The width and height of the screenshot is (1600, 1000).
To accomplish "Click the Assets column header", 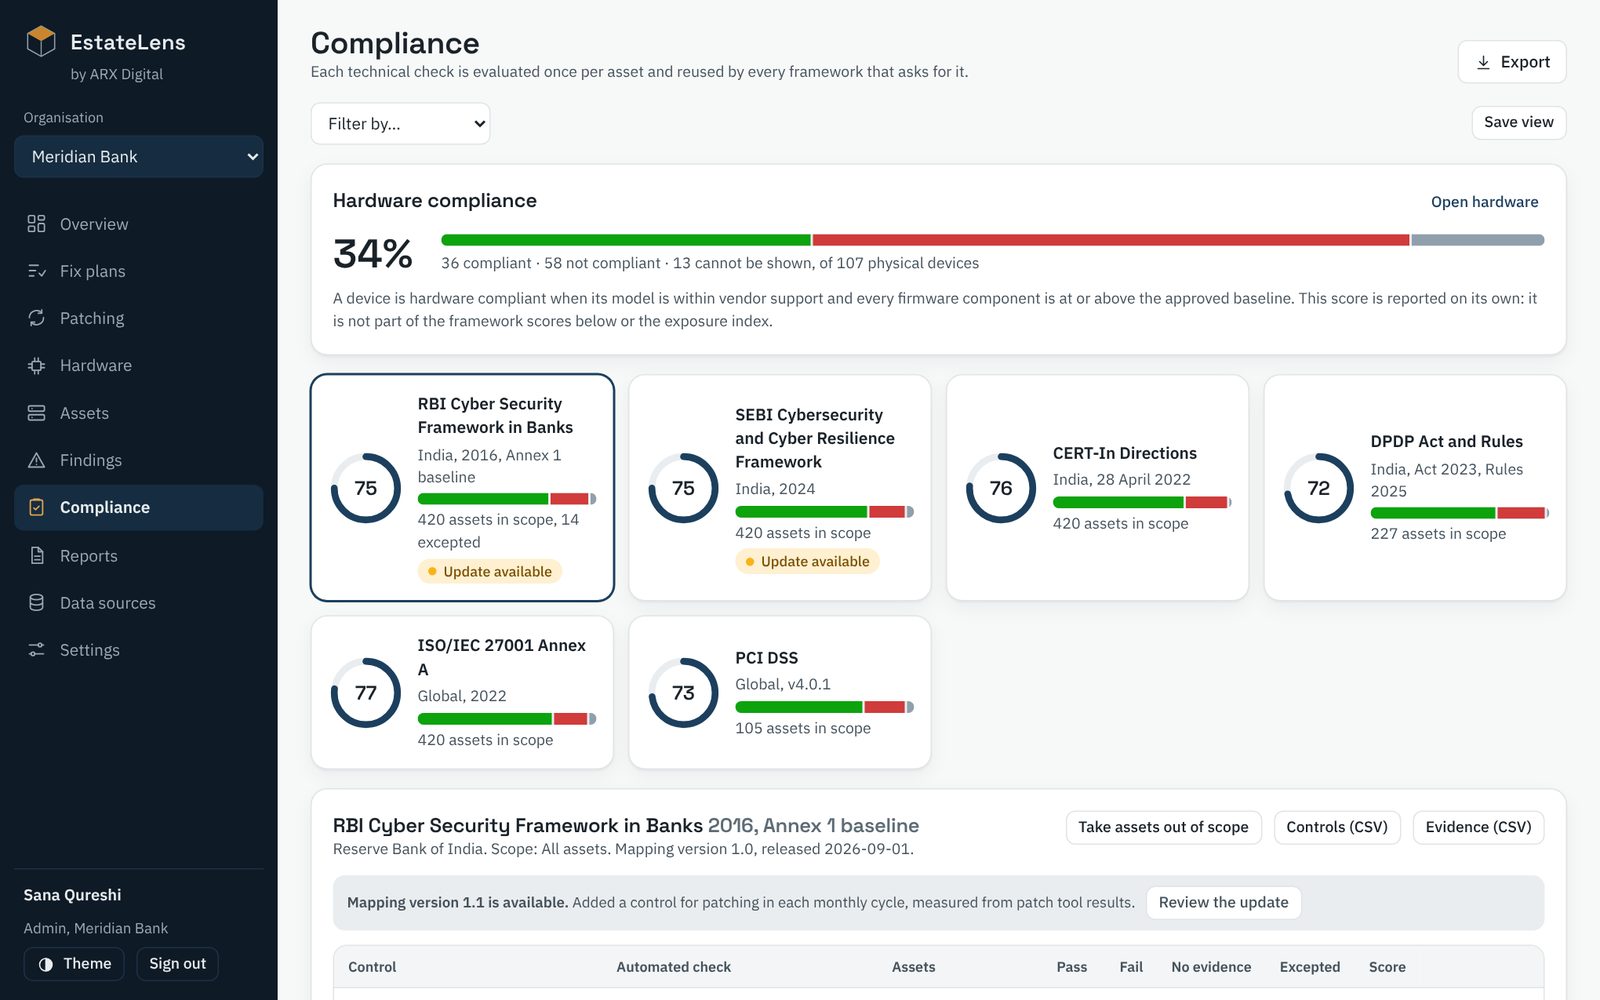I will pos(913,967).
